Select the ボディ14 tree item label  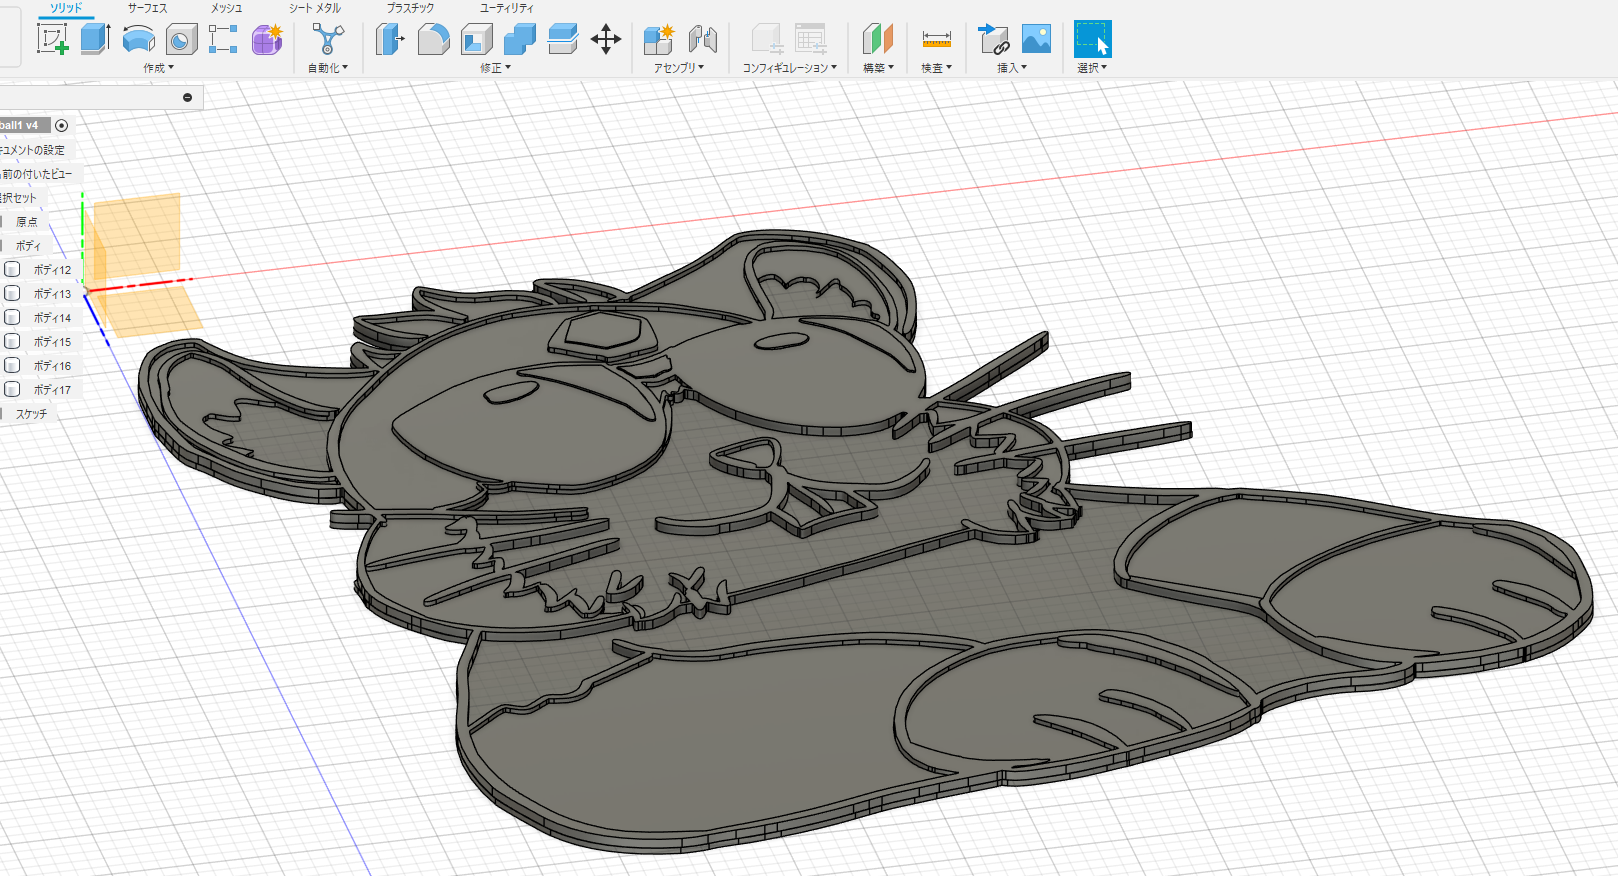[52, 318]
